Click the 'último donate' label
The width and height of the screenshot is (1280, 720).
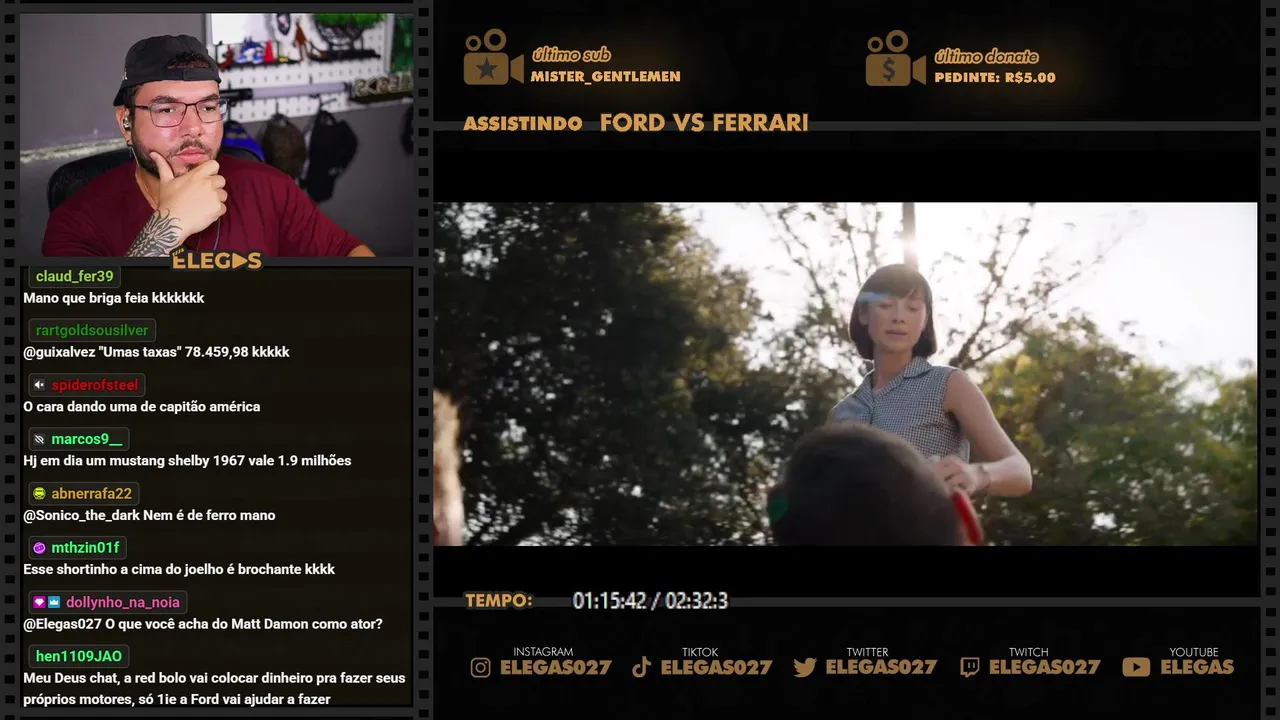click(986, 56)
